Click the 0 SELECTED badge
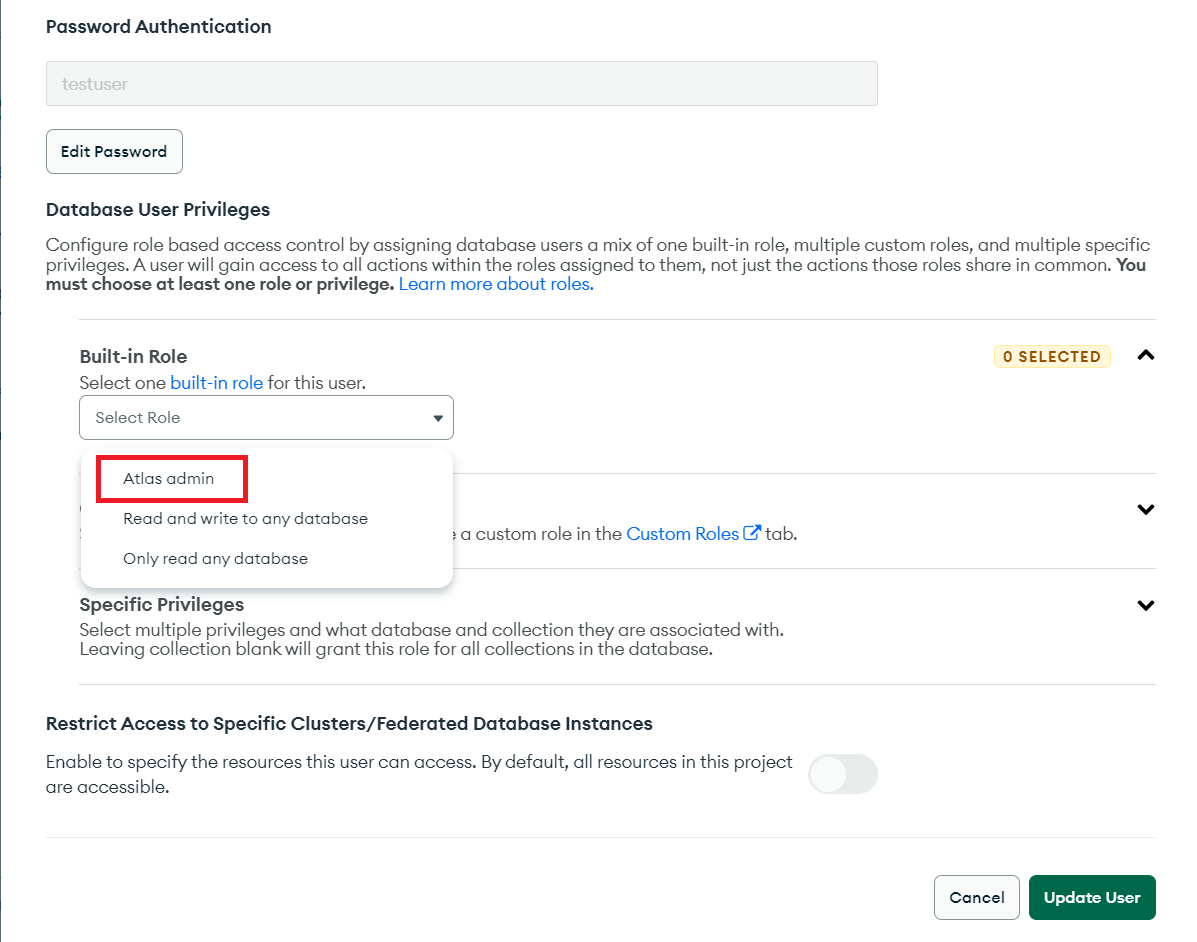 1052,356
